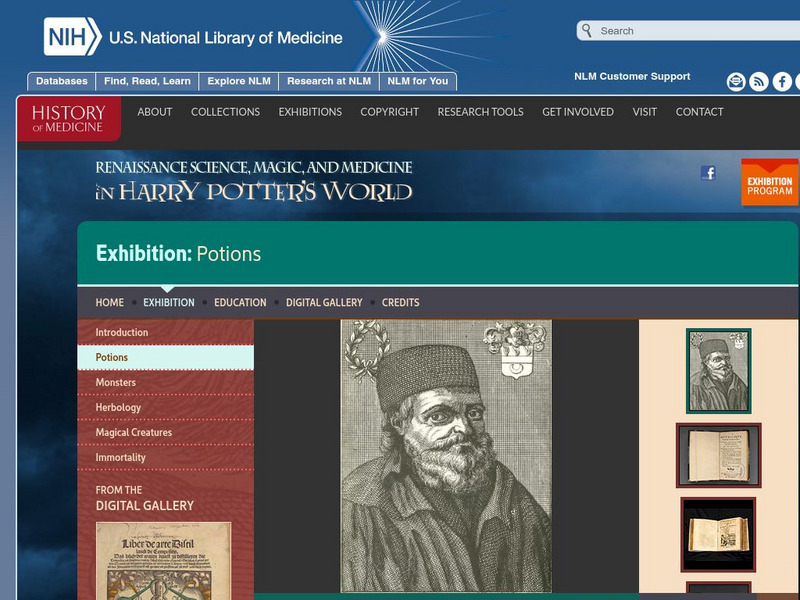Open the RESEARCH TOOLS menu
The height and width of the screenshot is (600, 800).
[481, 112]
